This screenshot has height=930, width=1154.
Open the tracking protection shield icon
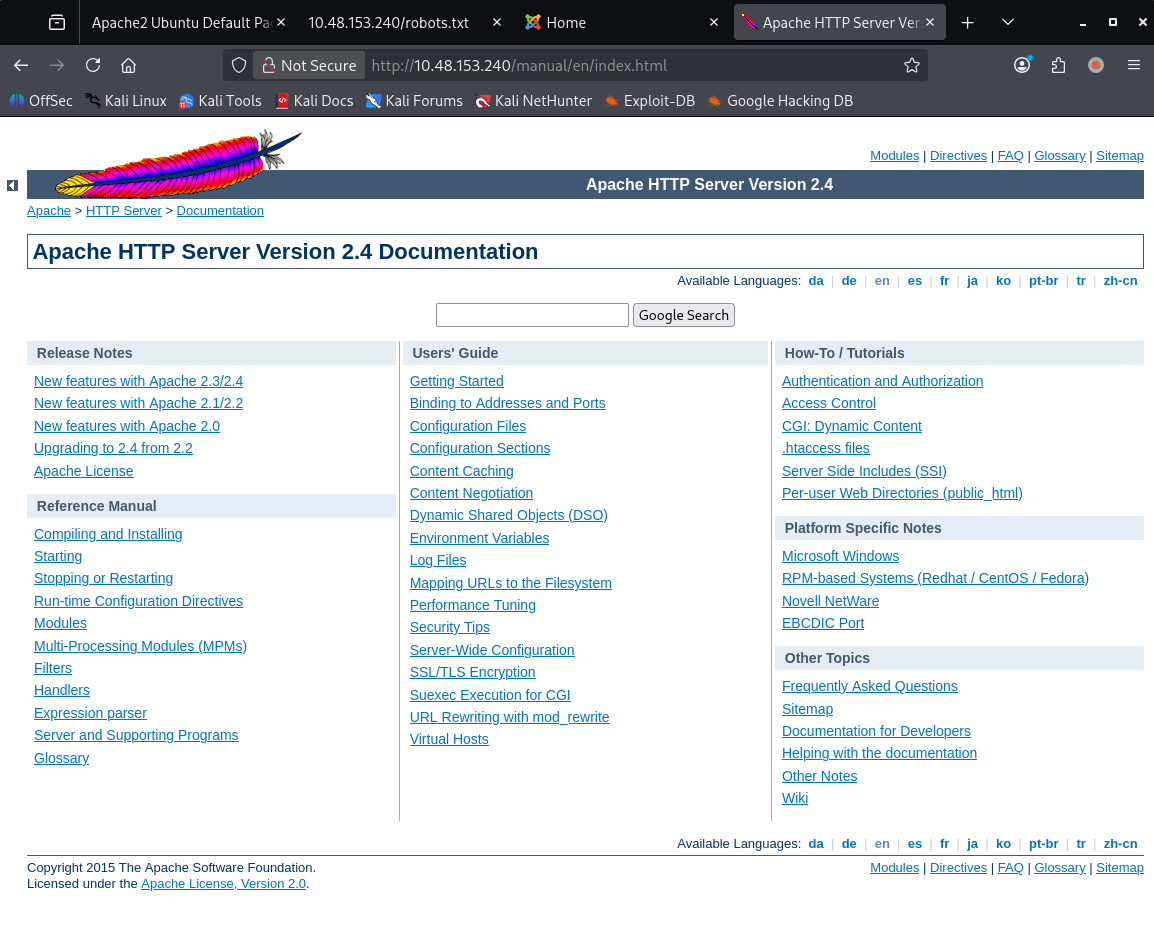pos(239,65)
